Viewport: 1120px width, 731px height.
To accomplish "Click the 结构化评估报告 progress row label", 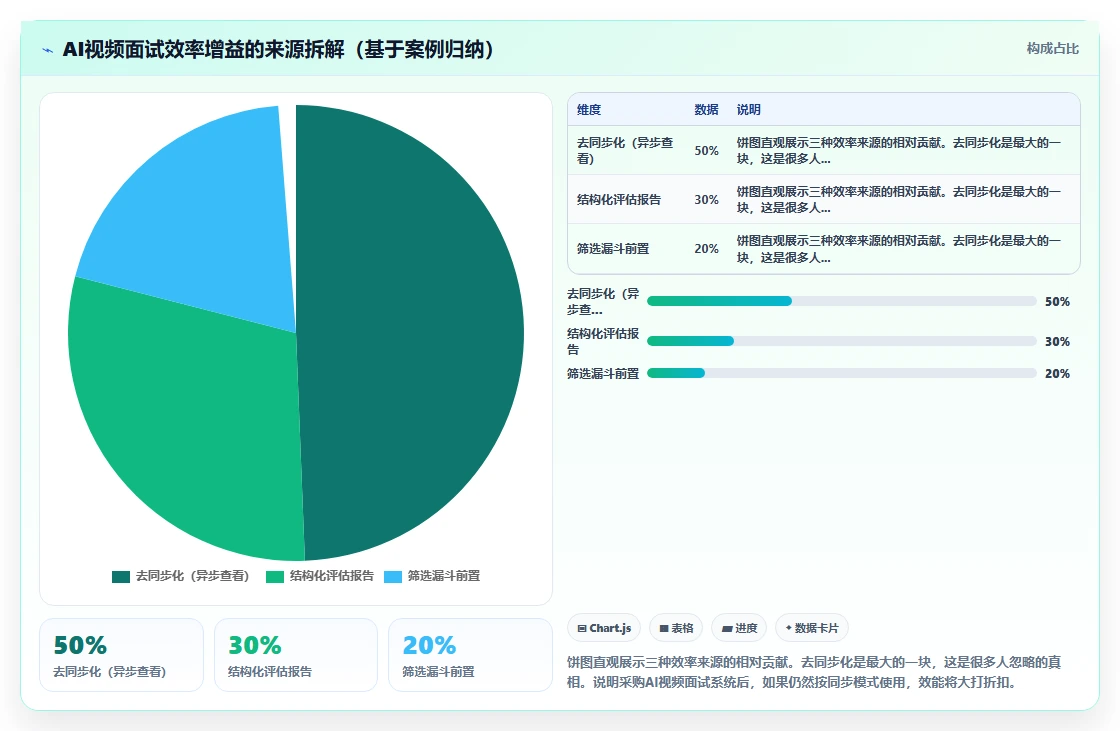I will (604, 342).
